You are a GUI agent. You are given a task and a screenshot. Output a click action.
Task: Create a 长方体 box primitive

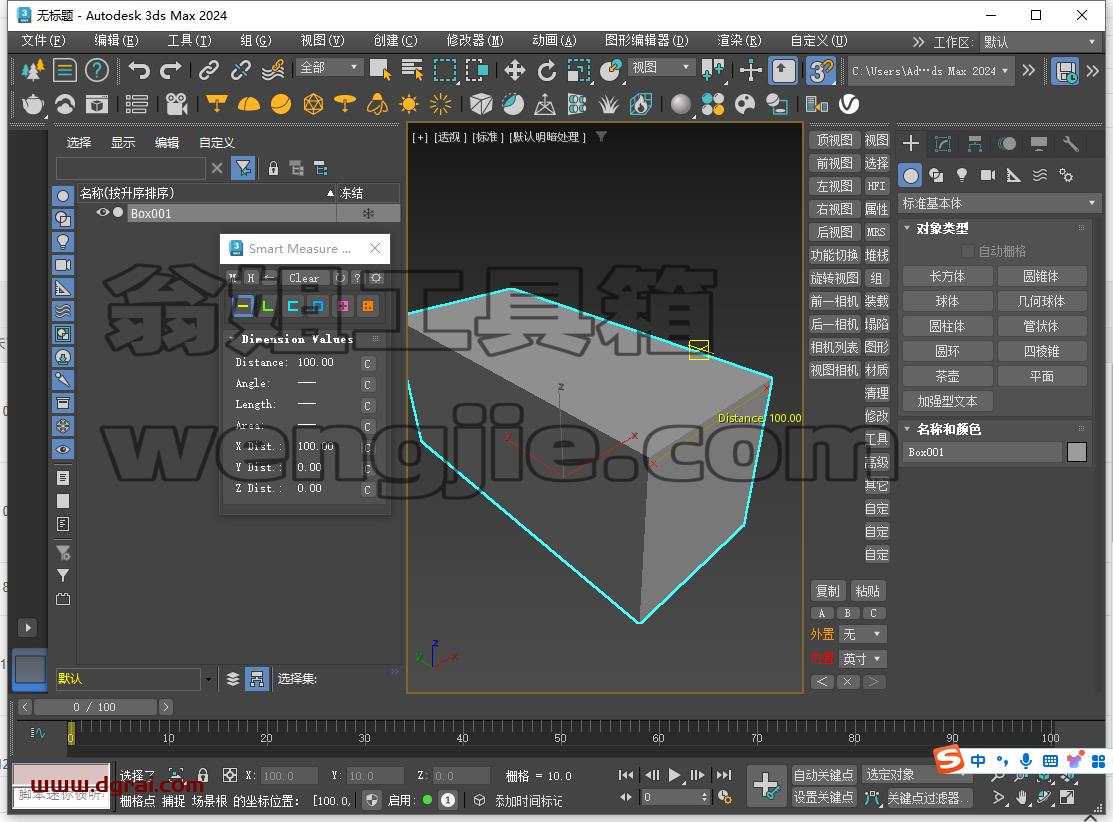[948, 276]
